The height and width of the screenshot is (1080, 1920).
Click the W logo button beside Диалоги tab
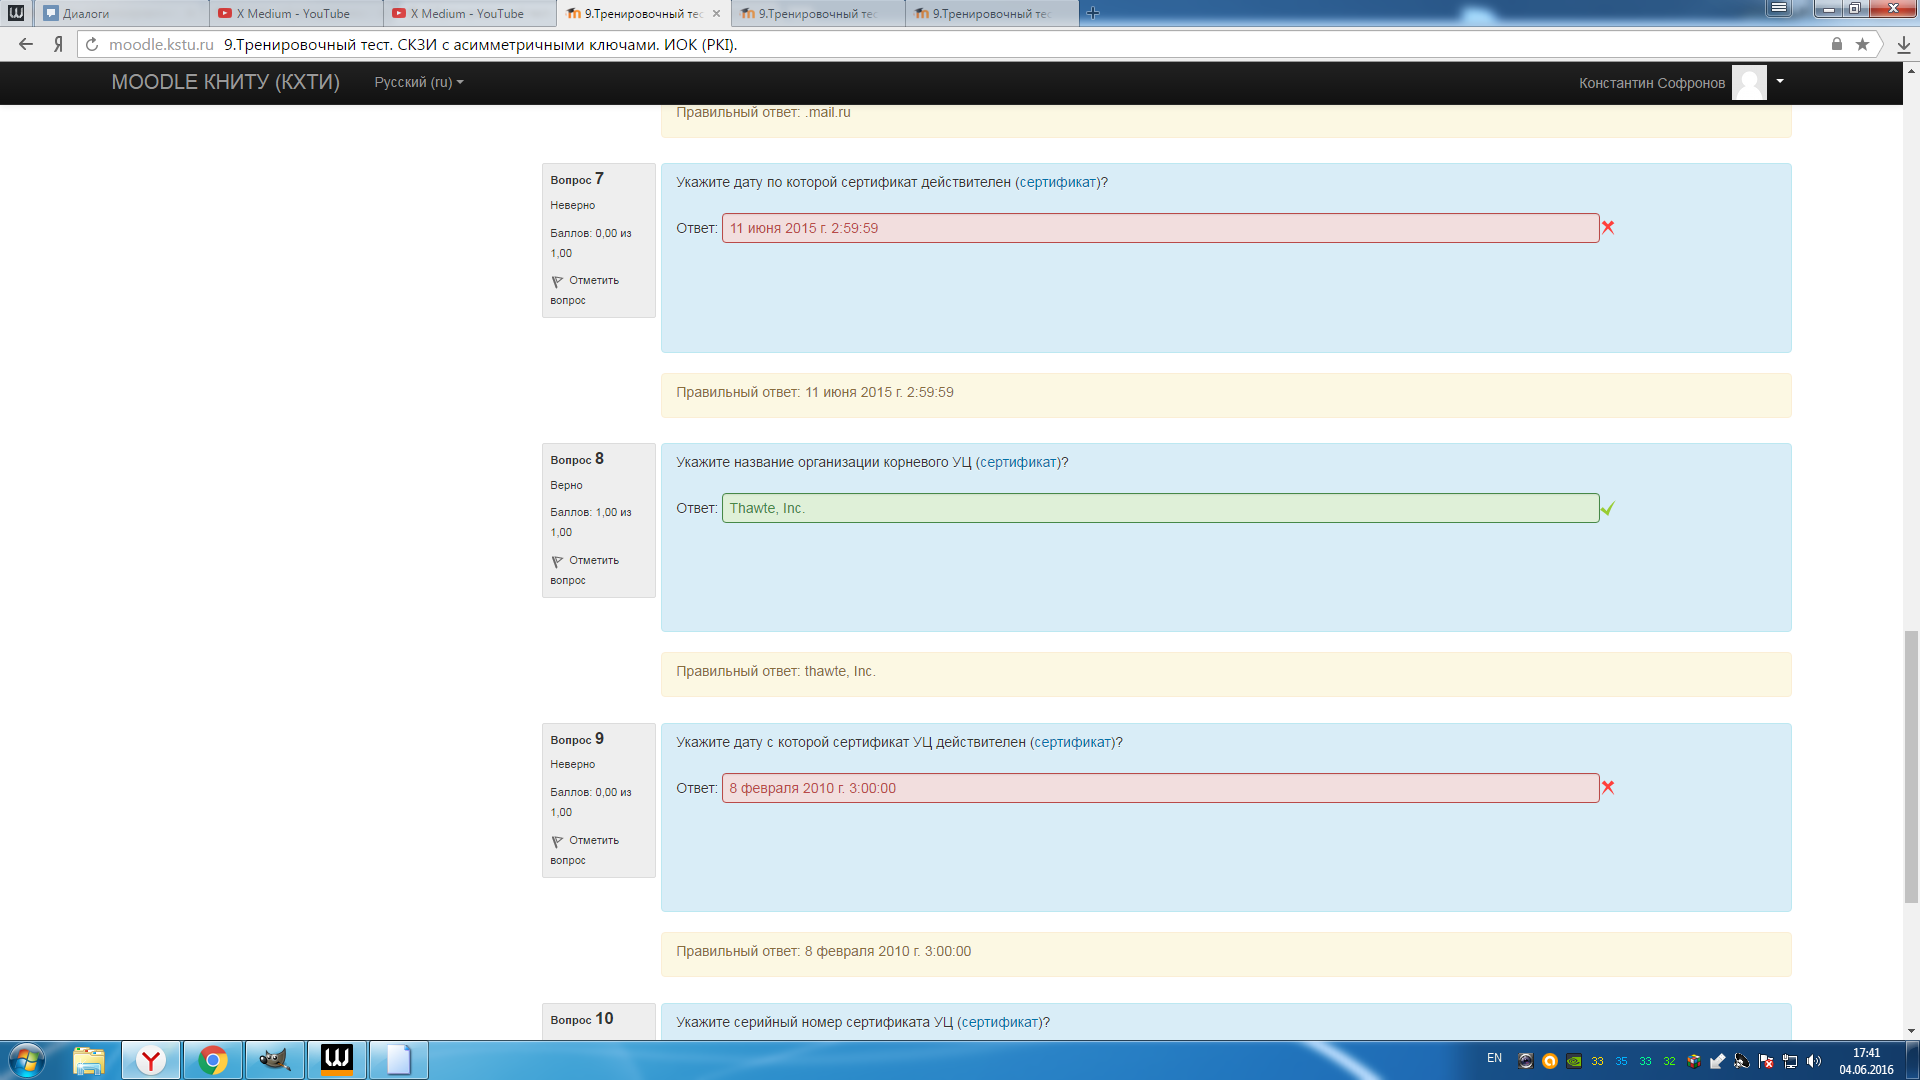click(16, 13)
